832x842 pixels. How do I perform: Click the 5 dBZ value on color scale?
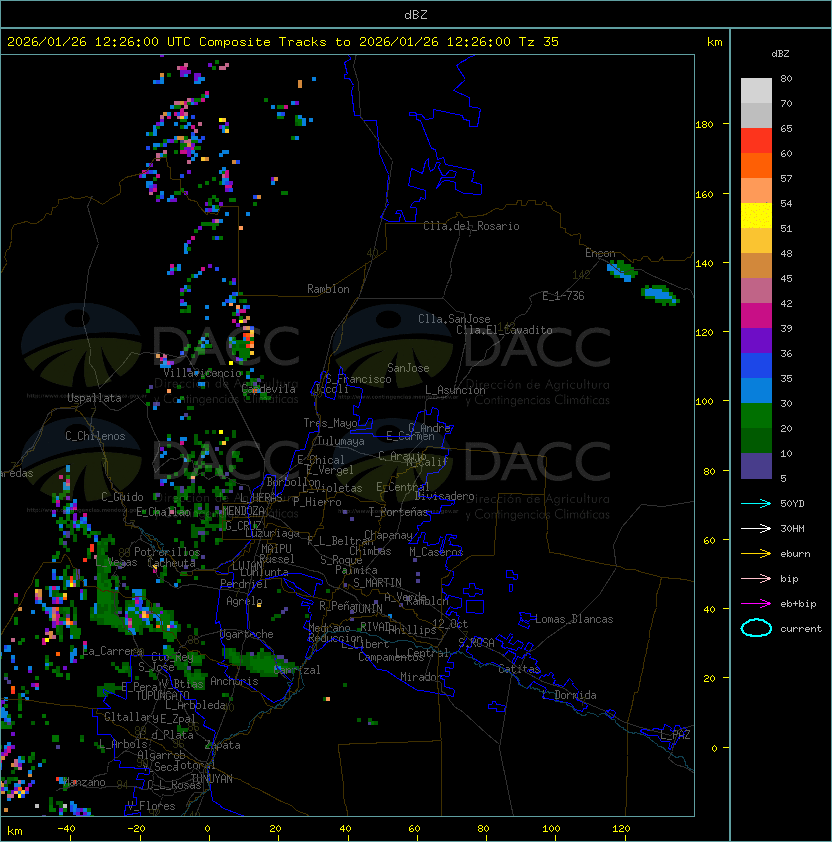pos(783,478)
